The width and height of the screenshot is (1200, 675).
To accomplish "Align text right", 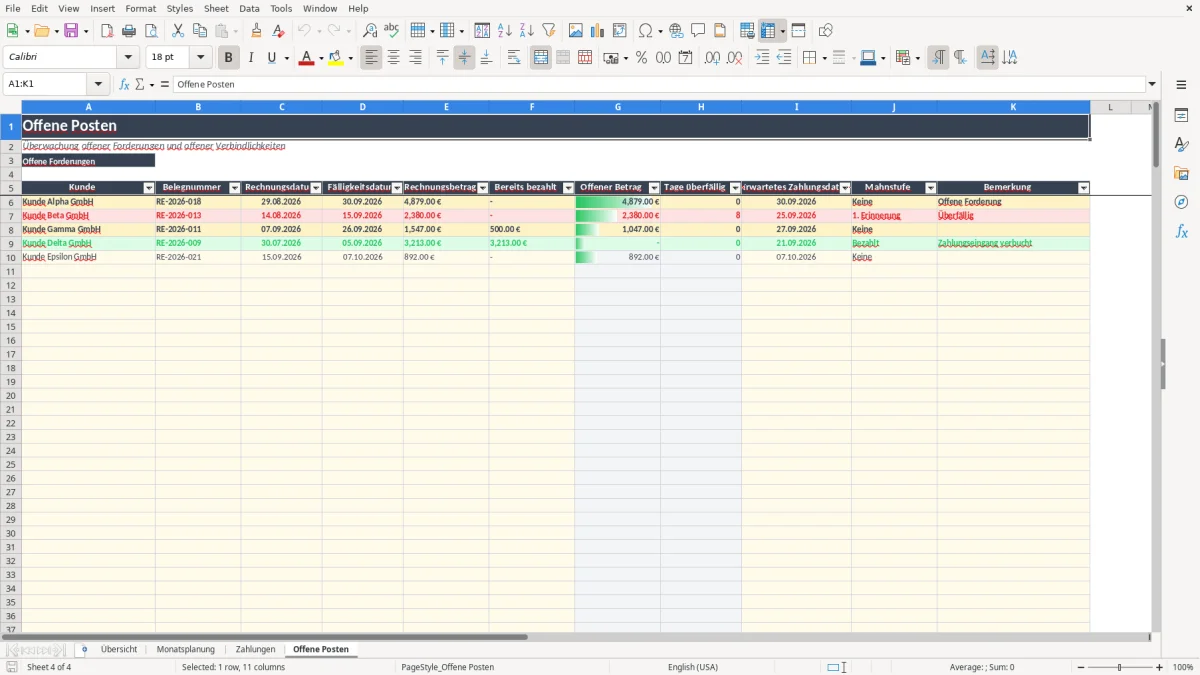I will (x=415, y=58).
